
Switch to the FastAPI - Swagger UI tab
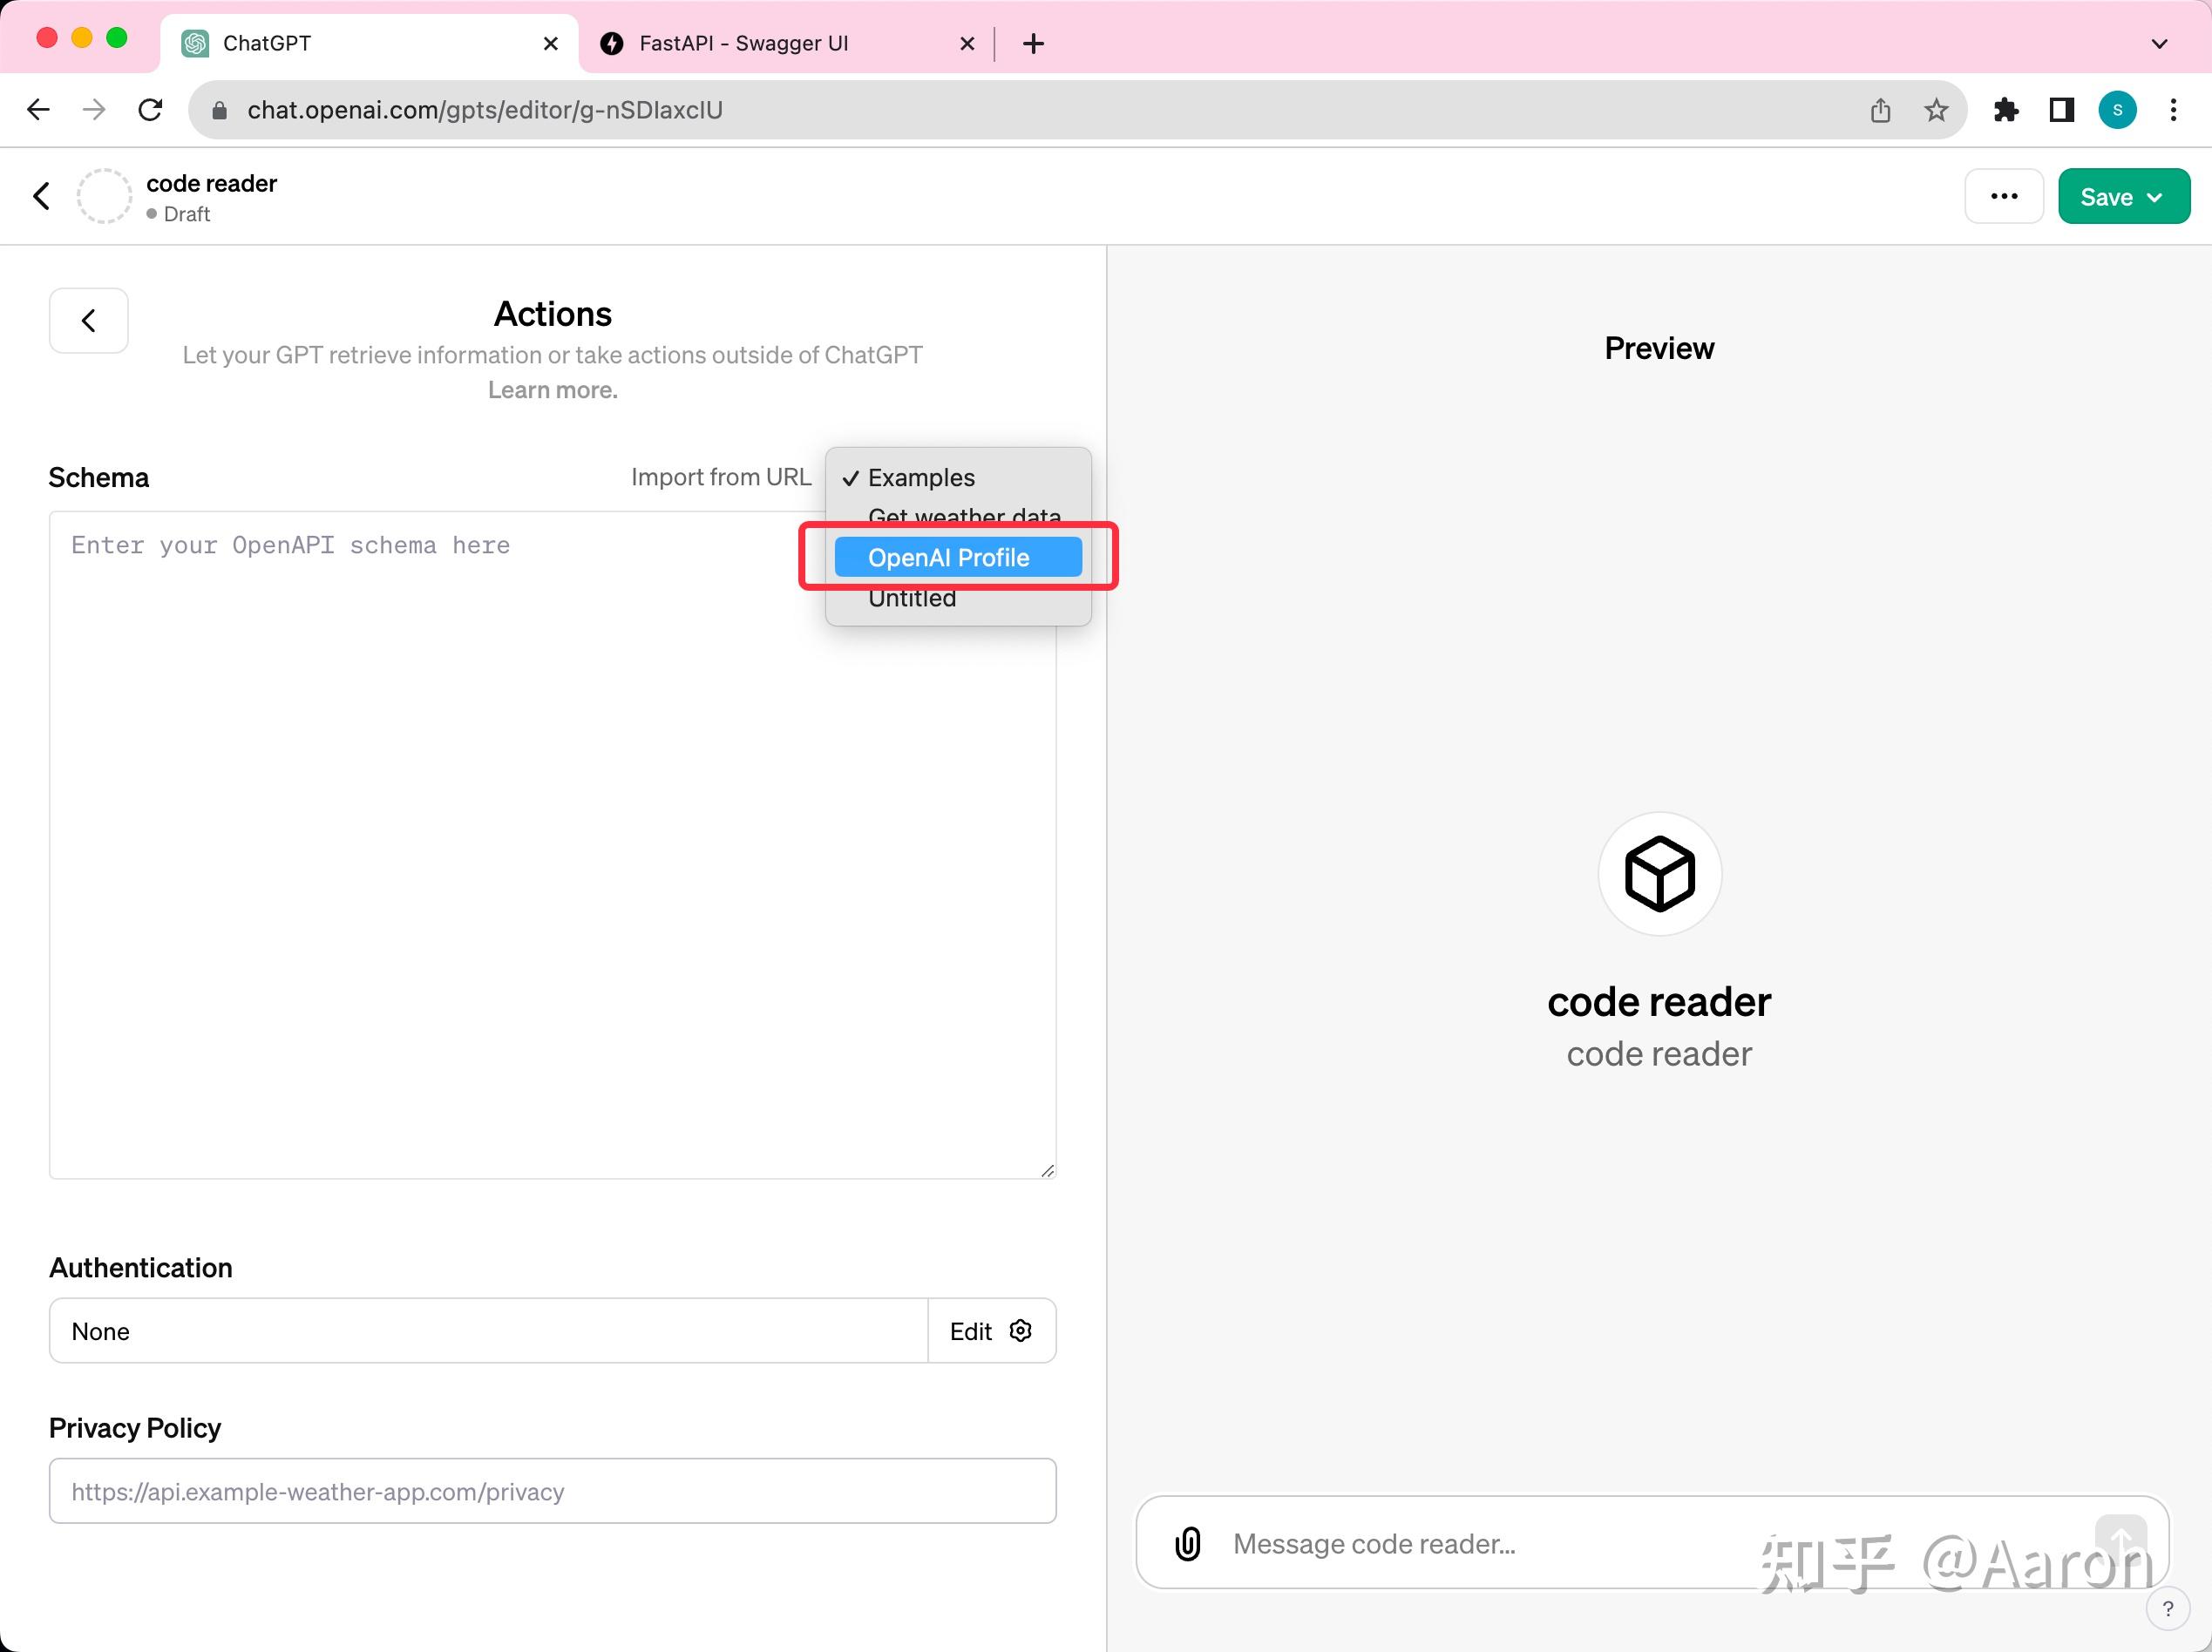tap(744, 43)
